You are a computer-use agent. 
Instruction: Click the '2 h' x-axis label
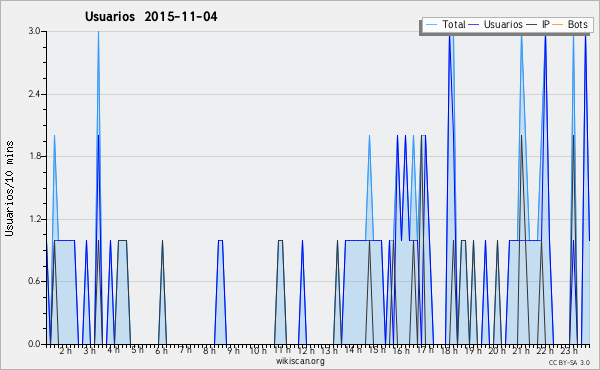(x=65, y=351)
